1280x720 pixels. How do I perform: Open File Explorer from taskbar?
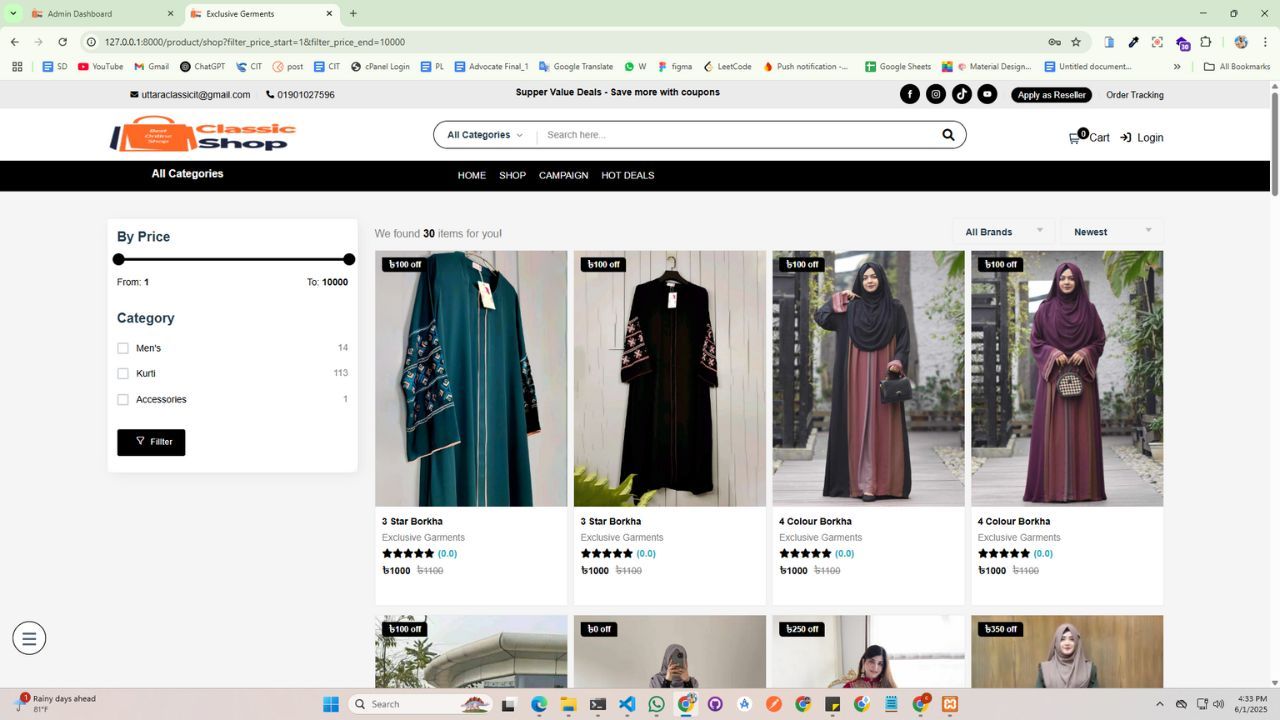(x=568, y=704)
